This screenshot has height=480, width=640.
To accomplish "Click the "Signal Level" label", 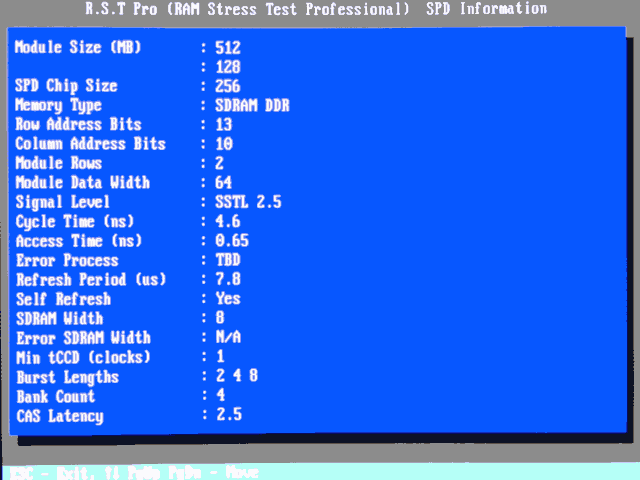I will 62,202.
